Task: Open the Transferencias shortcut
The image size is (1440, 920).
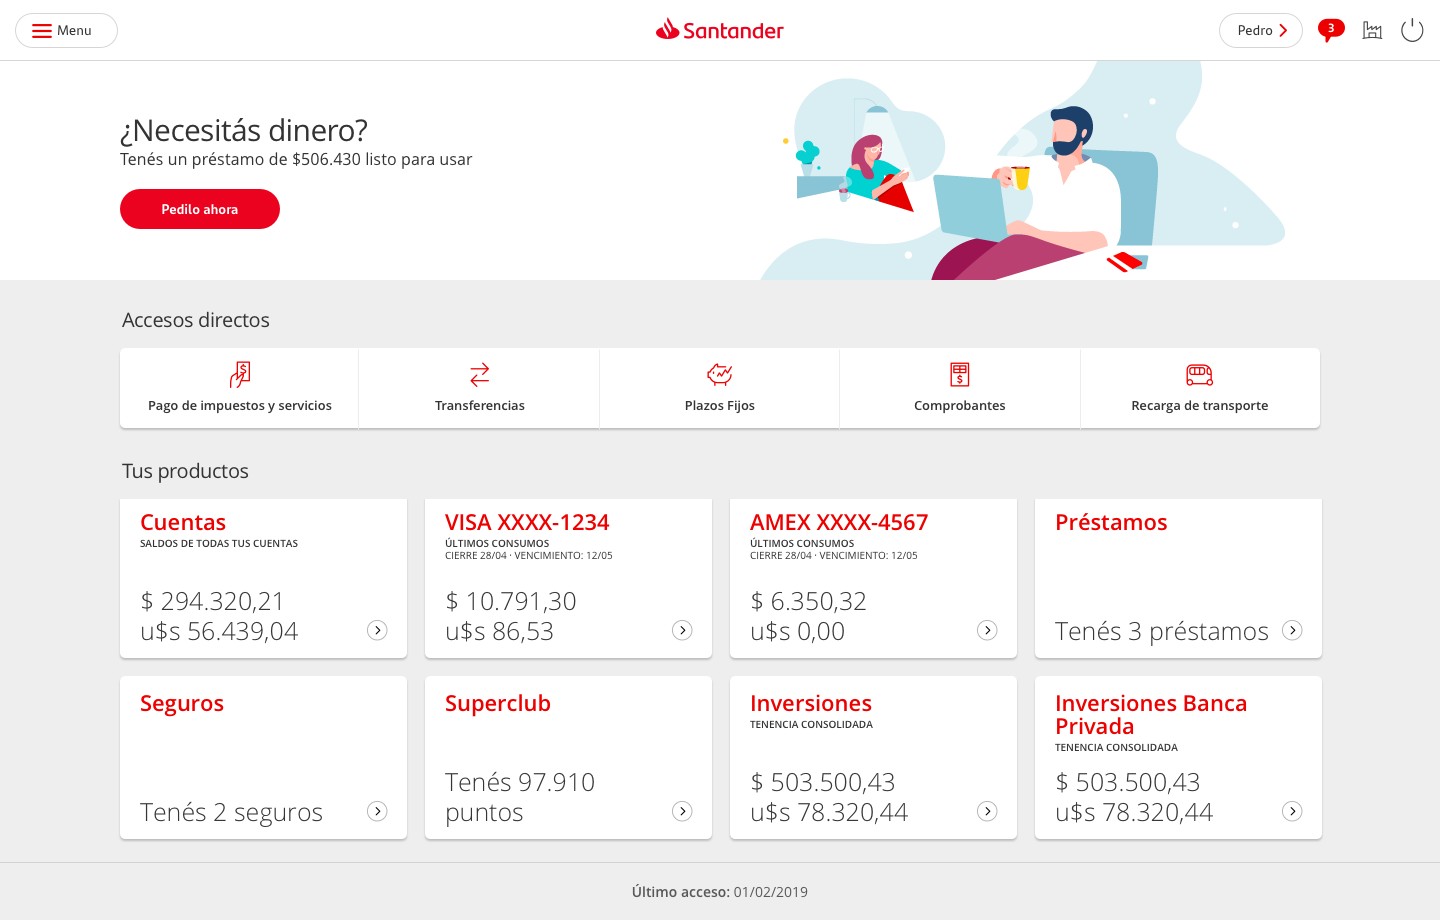Action: pos(480,388)
